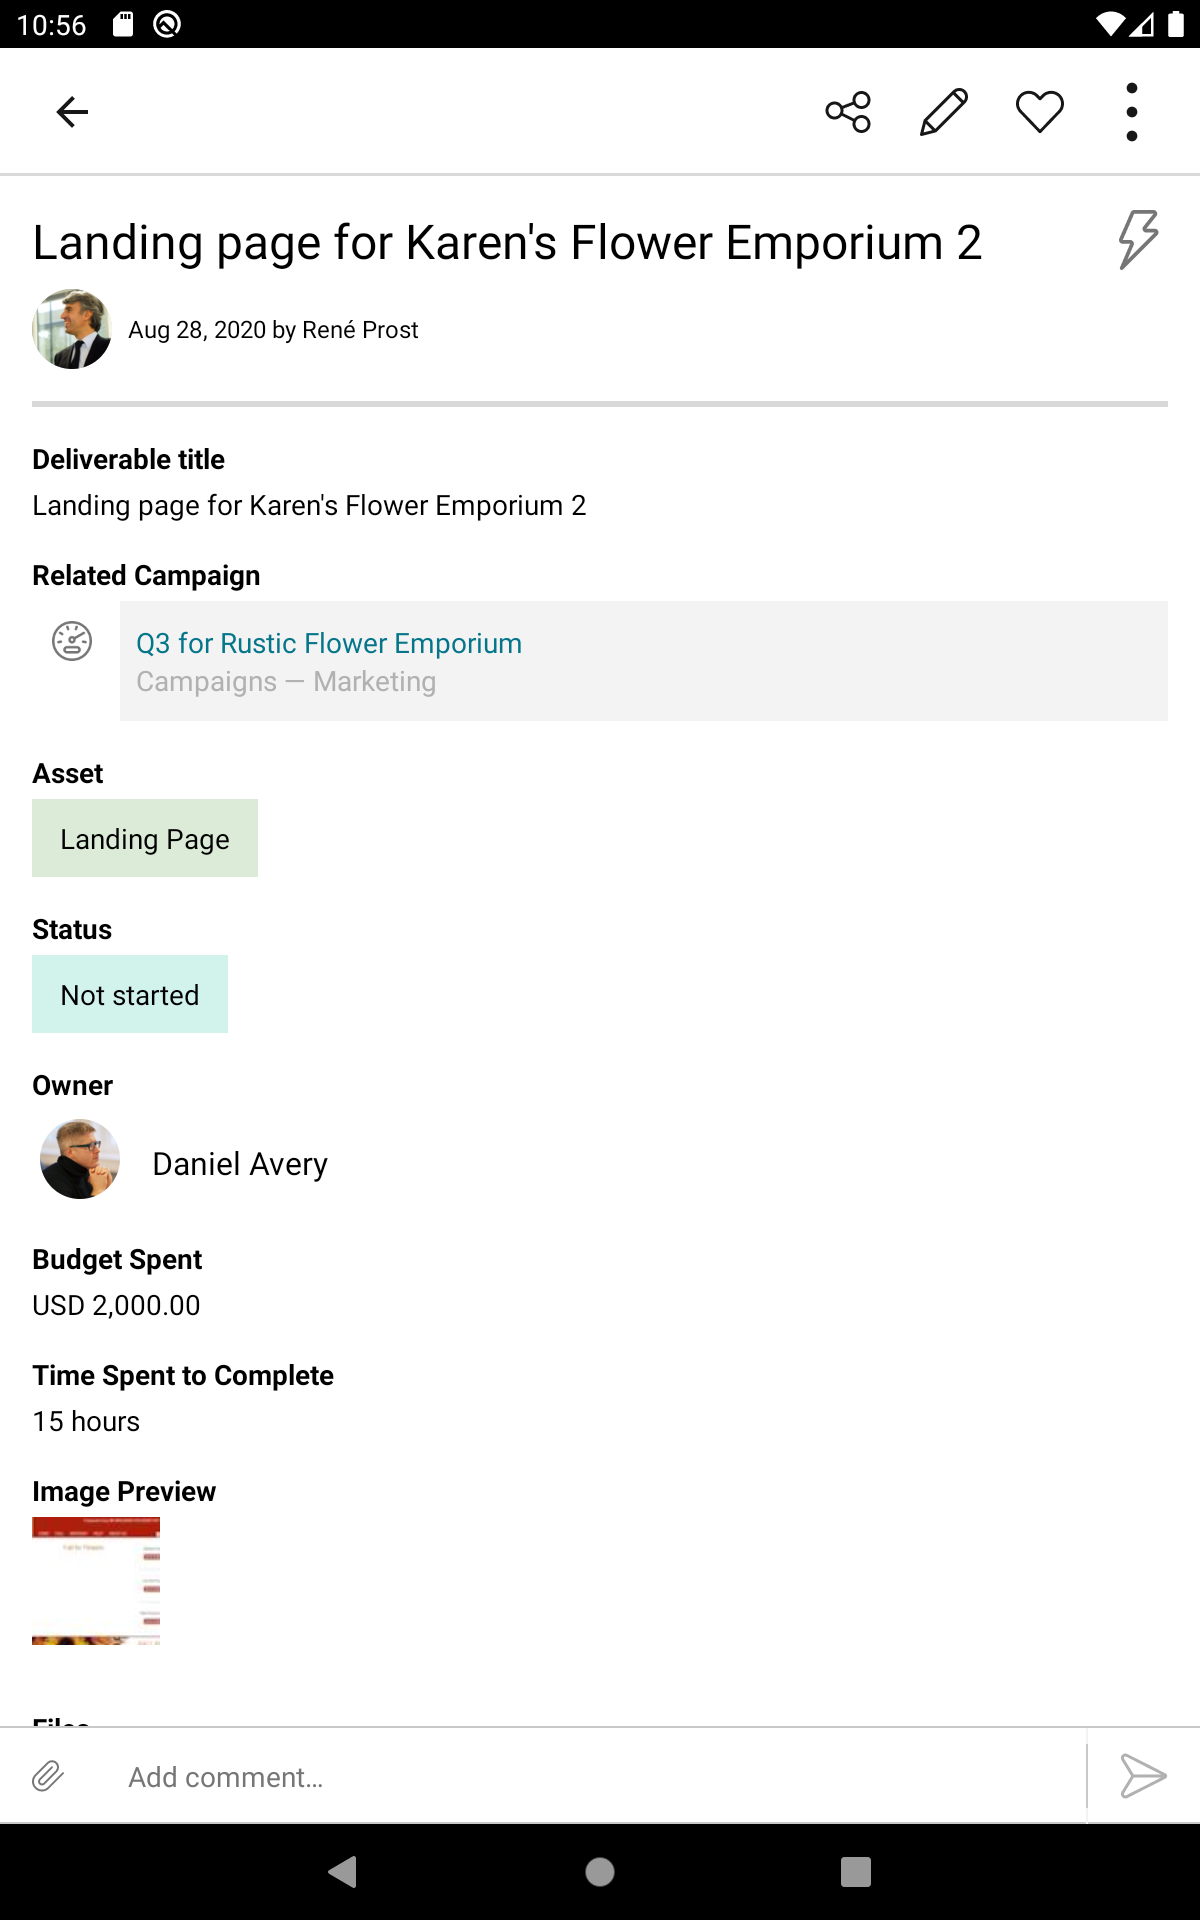The width and height of the screenshot is (1200, 1920).
Task: Select the Landing Page asset tag
Action: [x=145, y=839]
